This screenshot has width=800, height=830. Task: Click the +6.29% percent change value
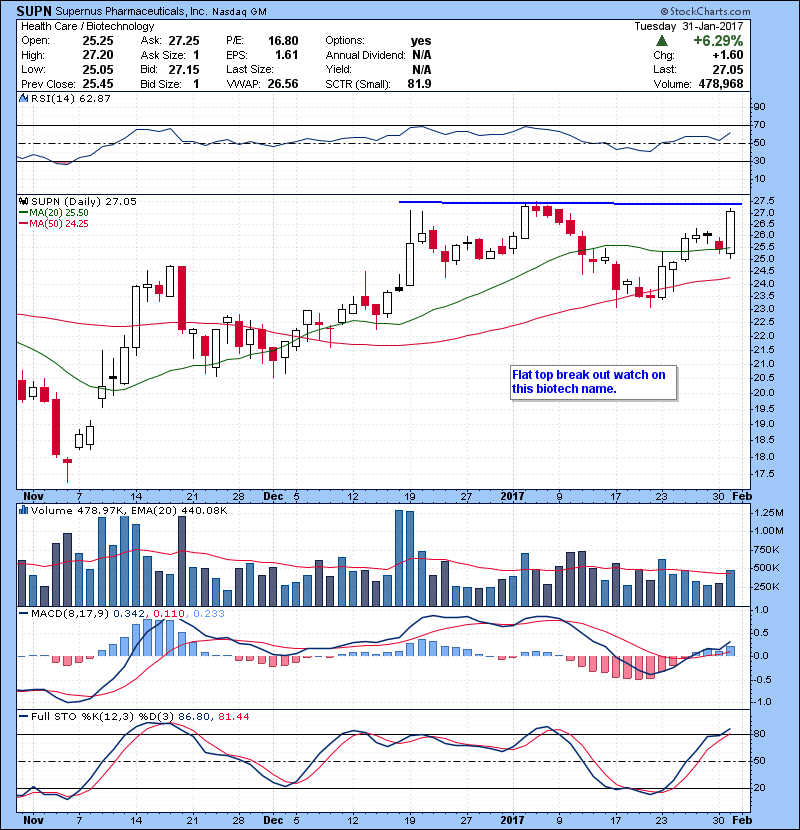point(718,41)
